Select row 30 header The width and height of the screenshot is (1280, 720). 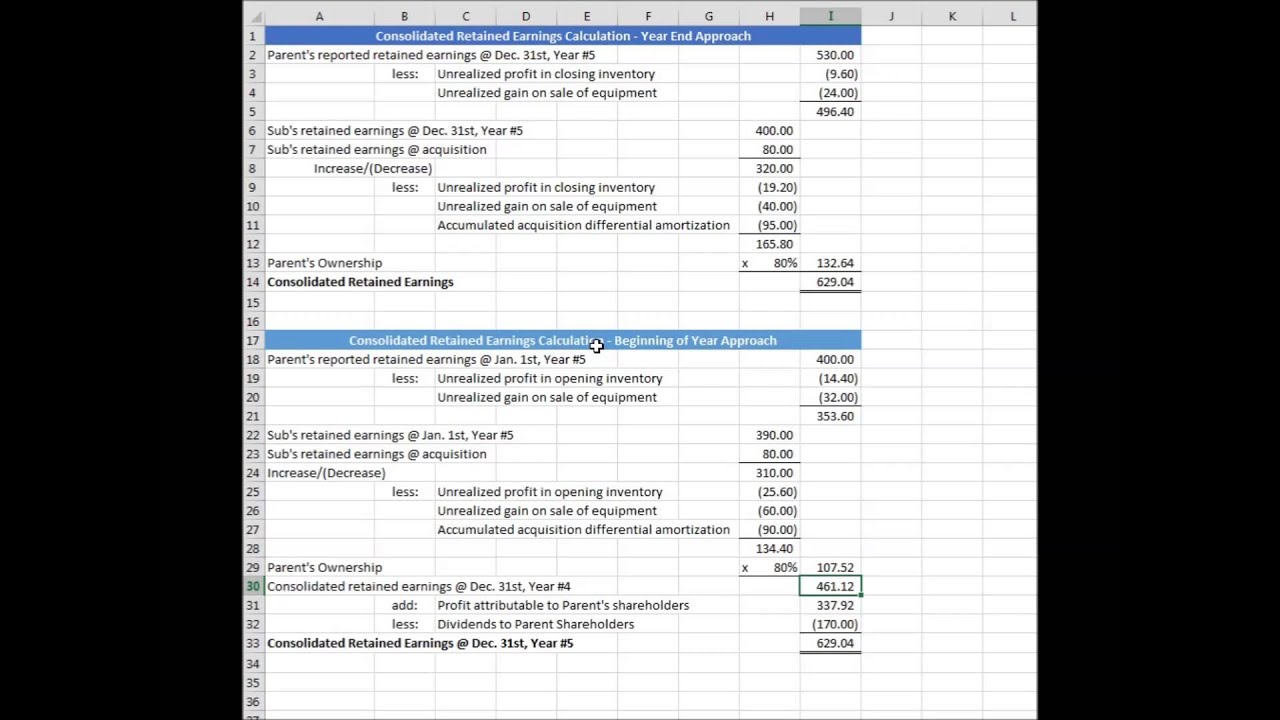point(254,586)
